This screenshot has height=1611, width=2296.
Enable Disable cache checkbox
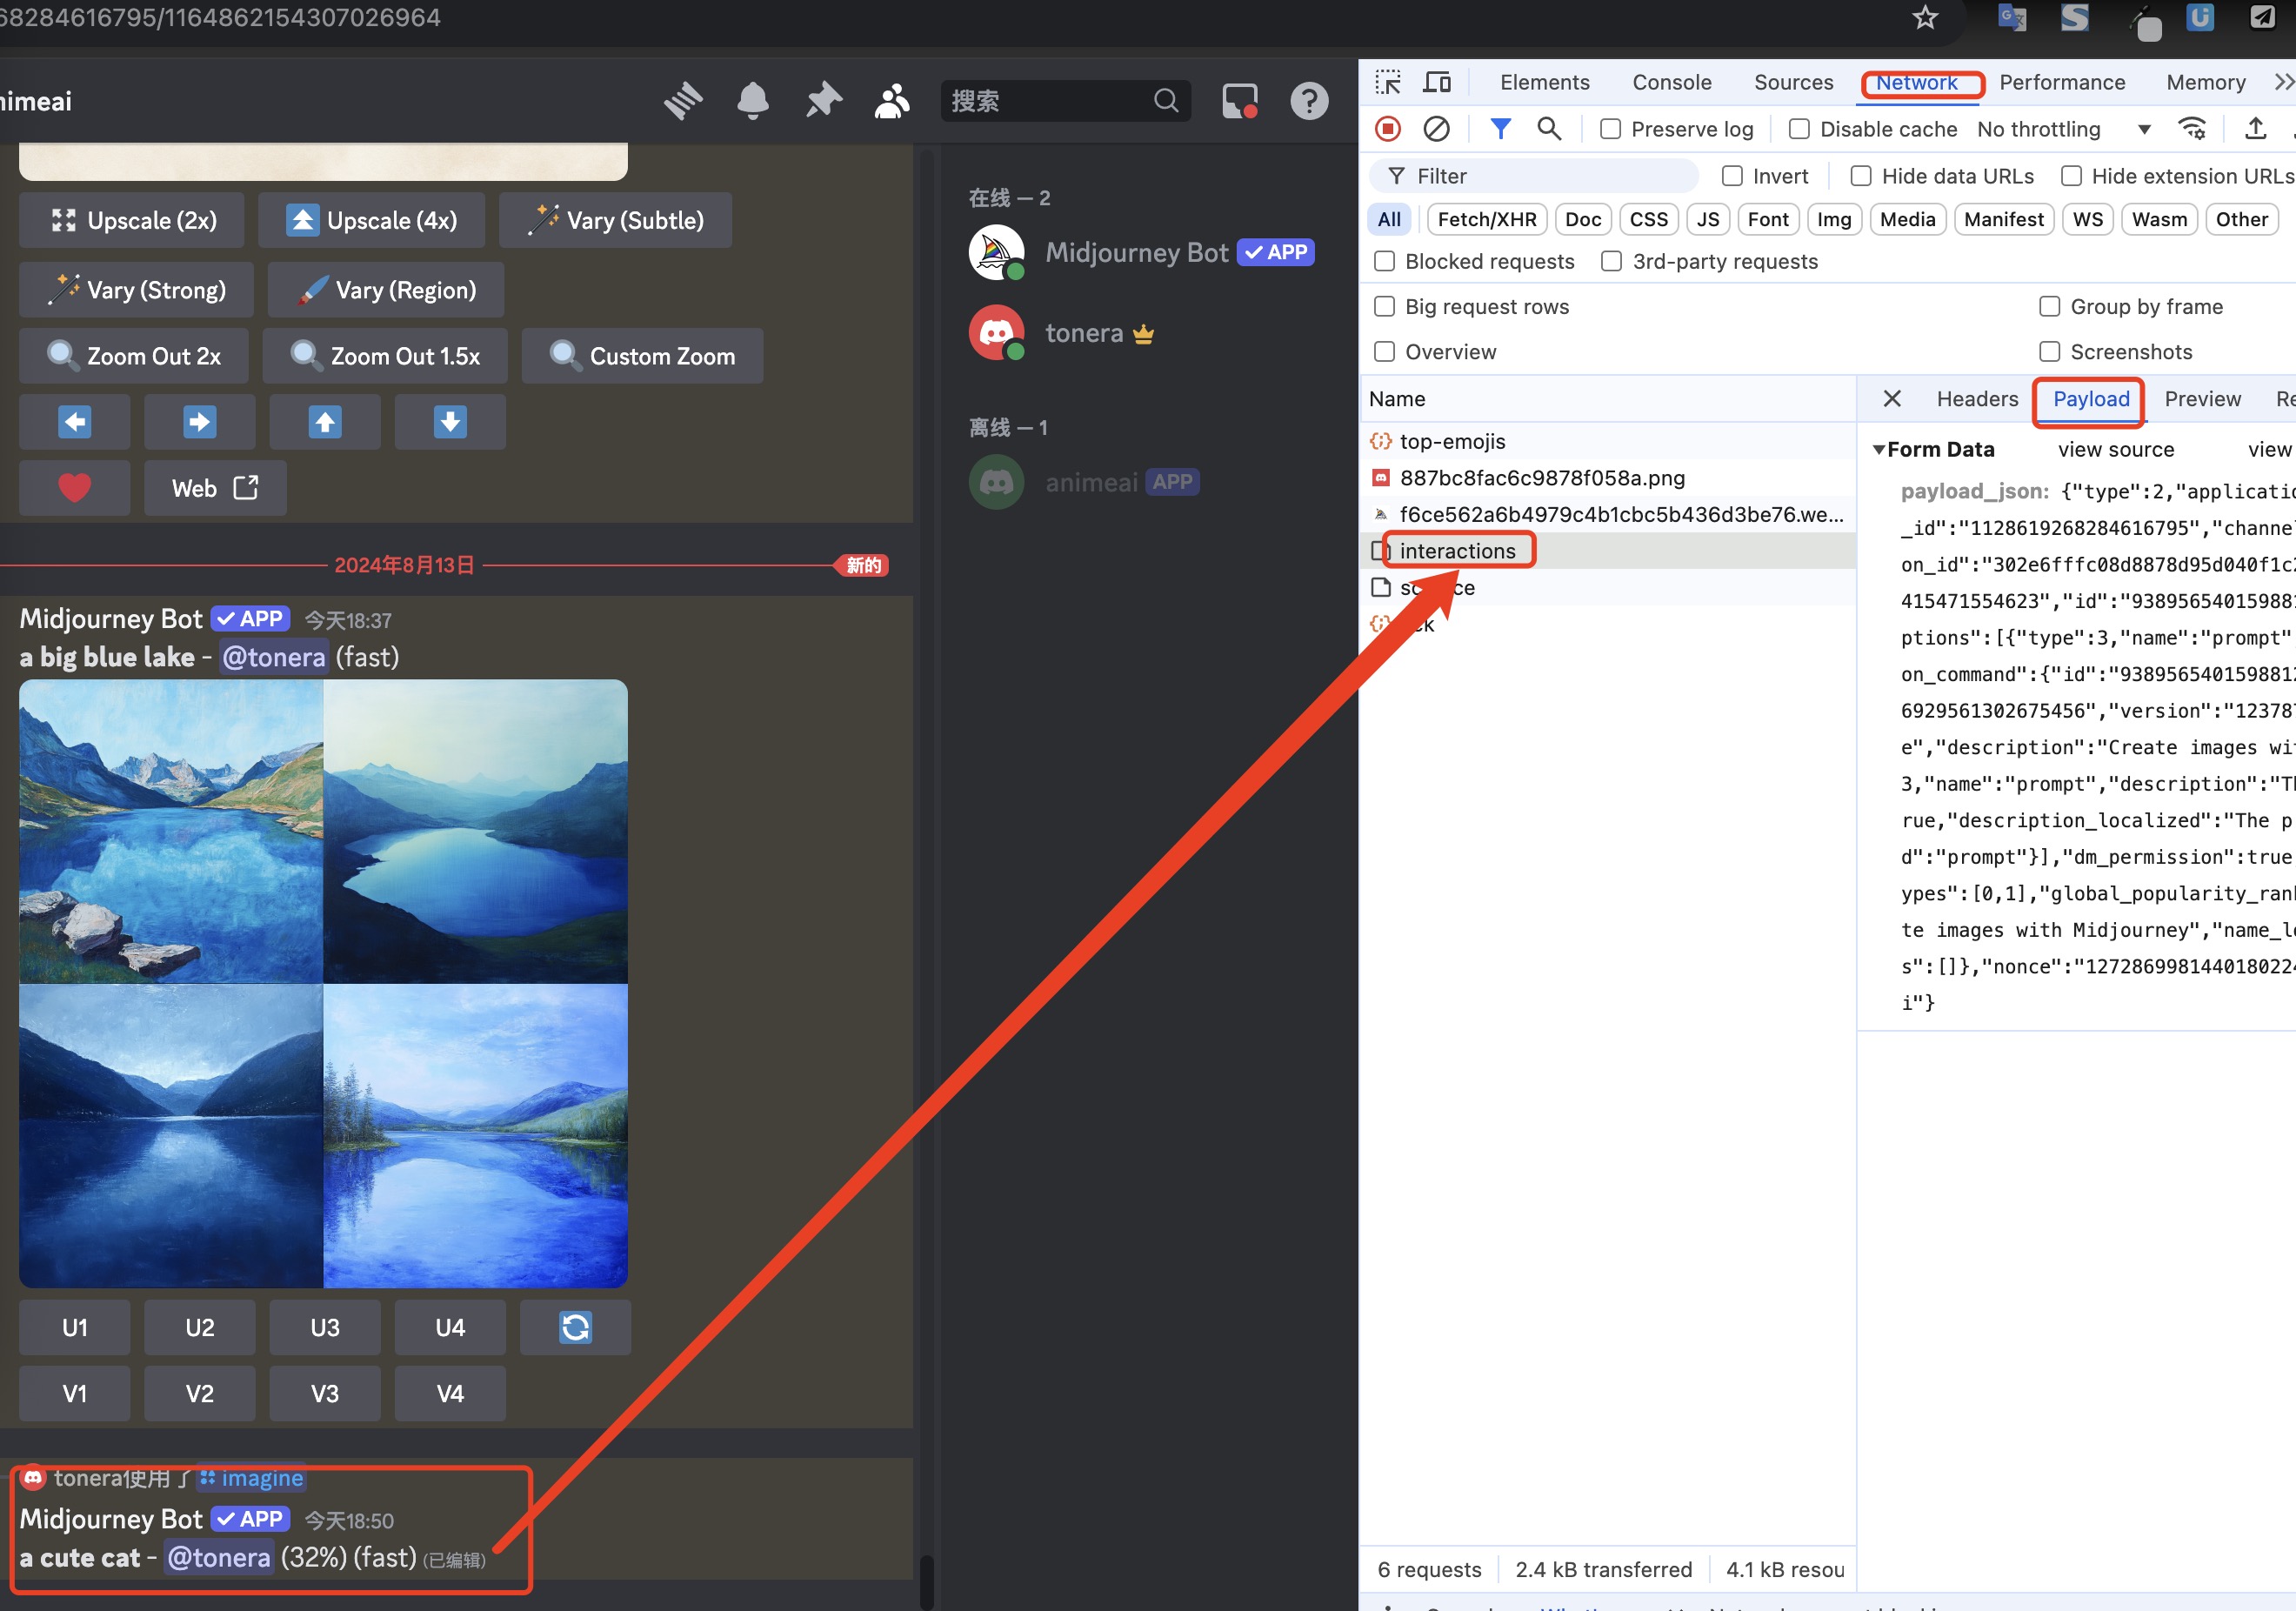click(x=1799, y=129)
